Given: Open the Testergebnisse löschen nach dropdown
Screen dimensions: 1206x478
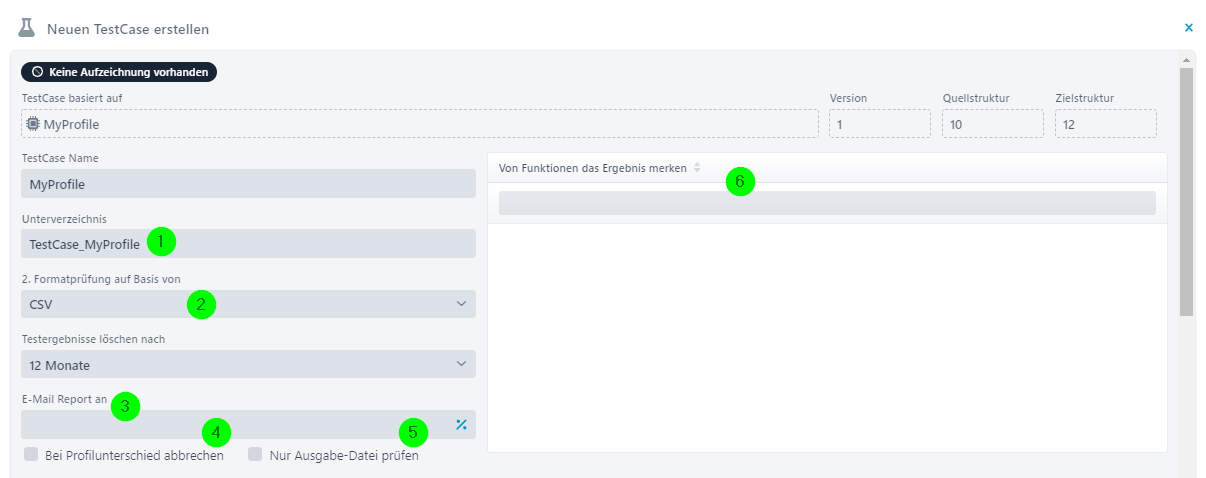Looking at the screenshot, I should 248,364.
